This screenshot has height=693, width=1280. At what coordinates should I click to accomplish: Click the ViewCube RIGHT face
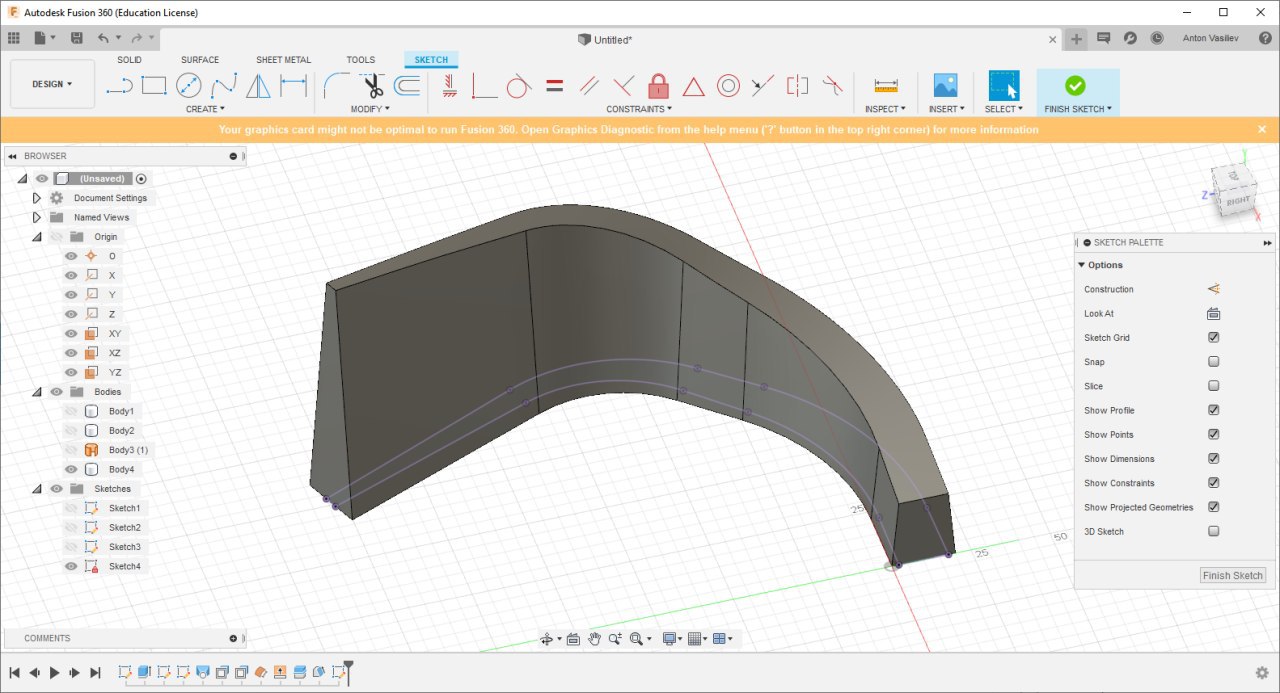point(1237,201)
